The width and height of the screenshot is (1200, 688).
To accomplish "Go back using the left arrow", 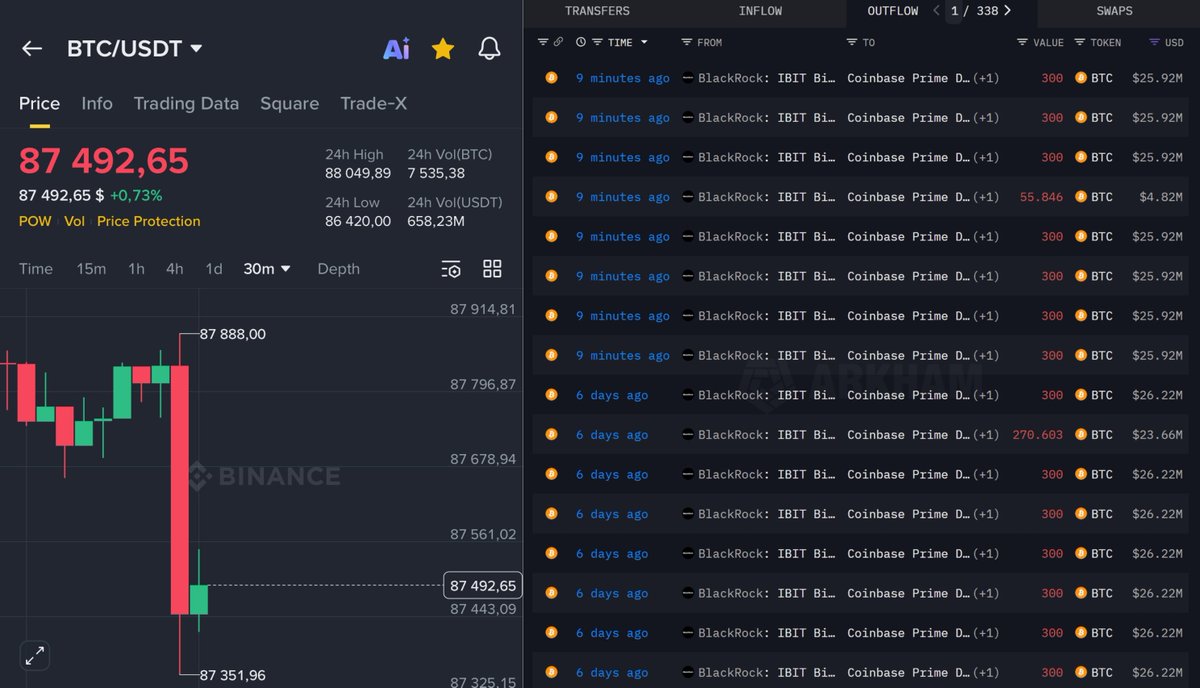I will [32, 49].
